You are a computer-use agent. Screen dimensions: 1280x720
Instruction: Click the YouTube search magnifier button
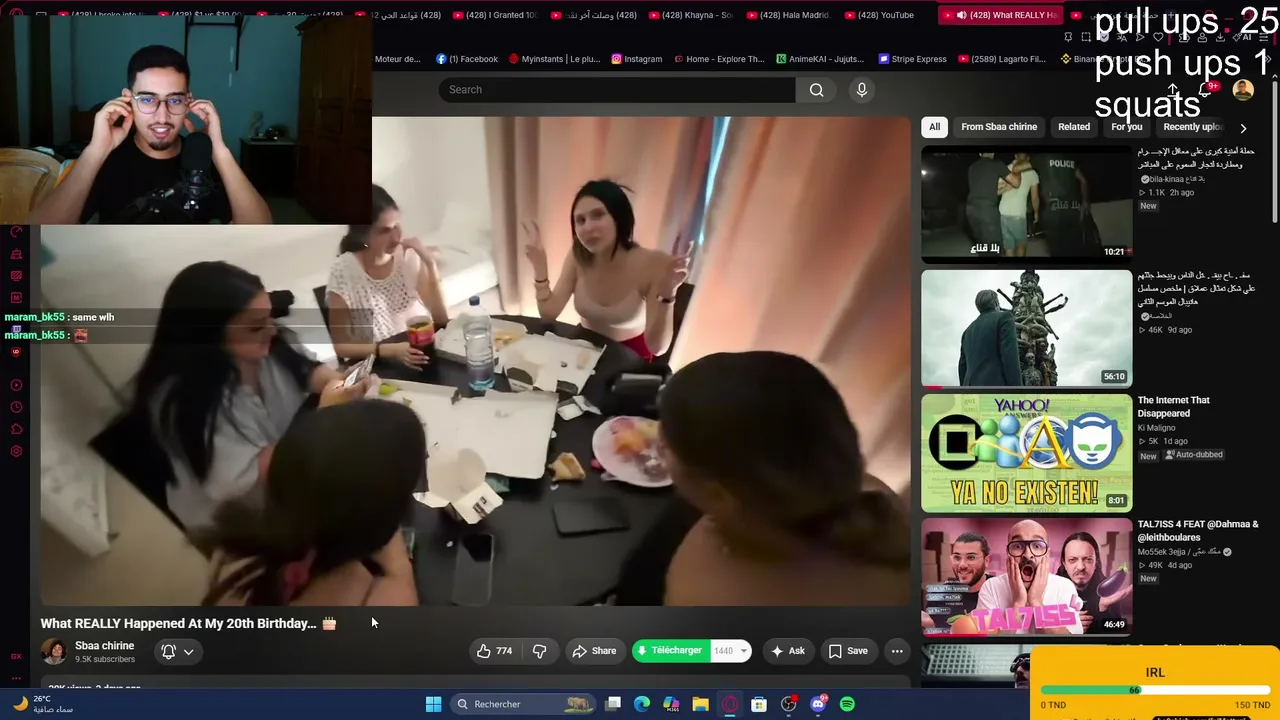(816, 90)
